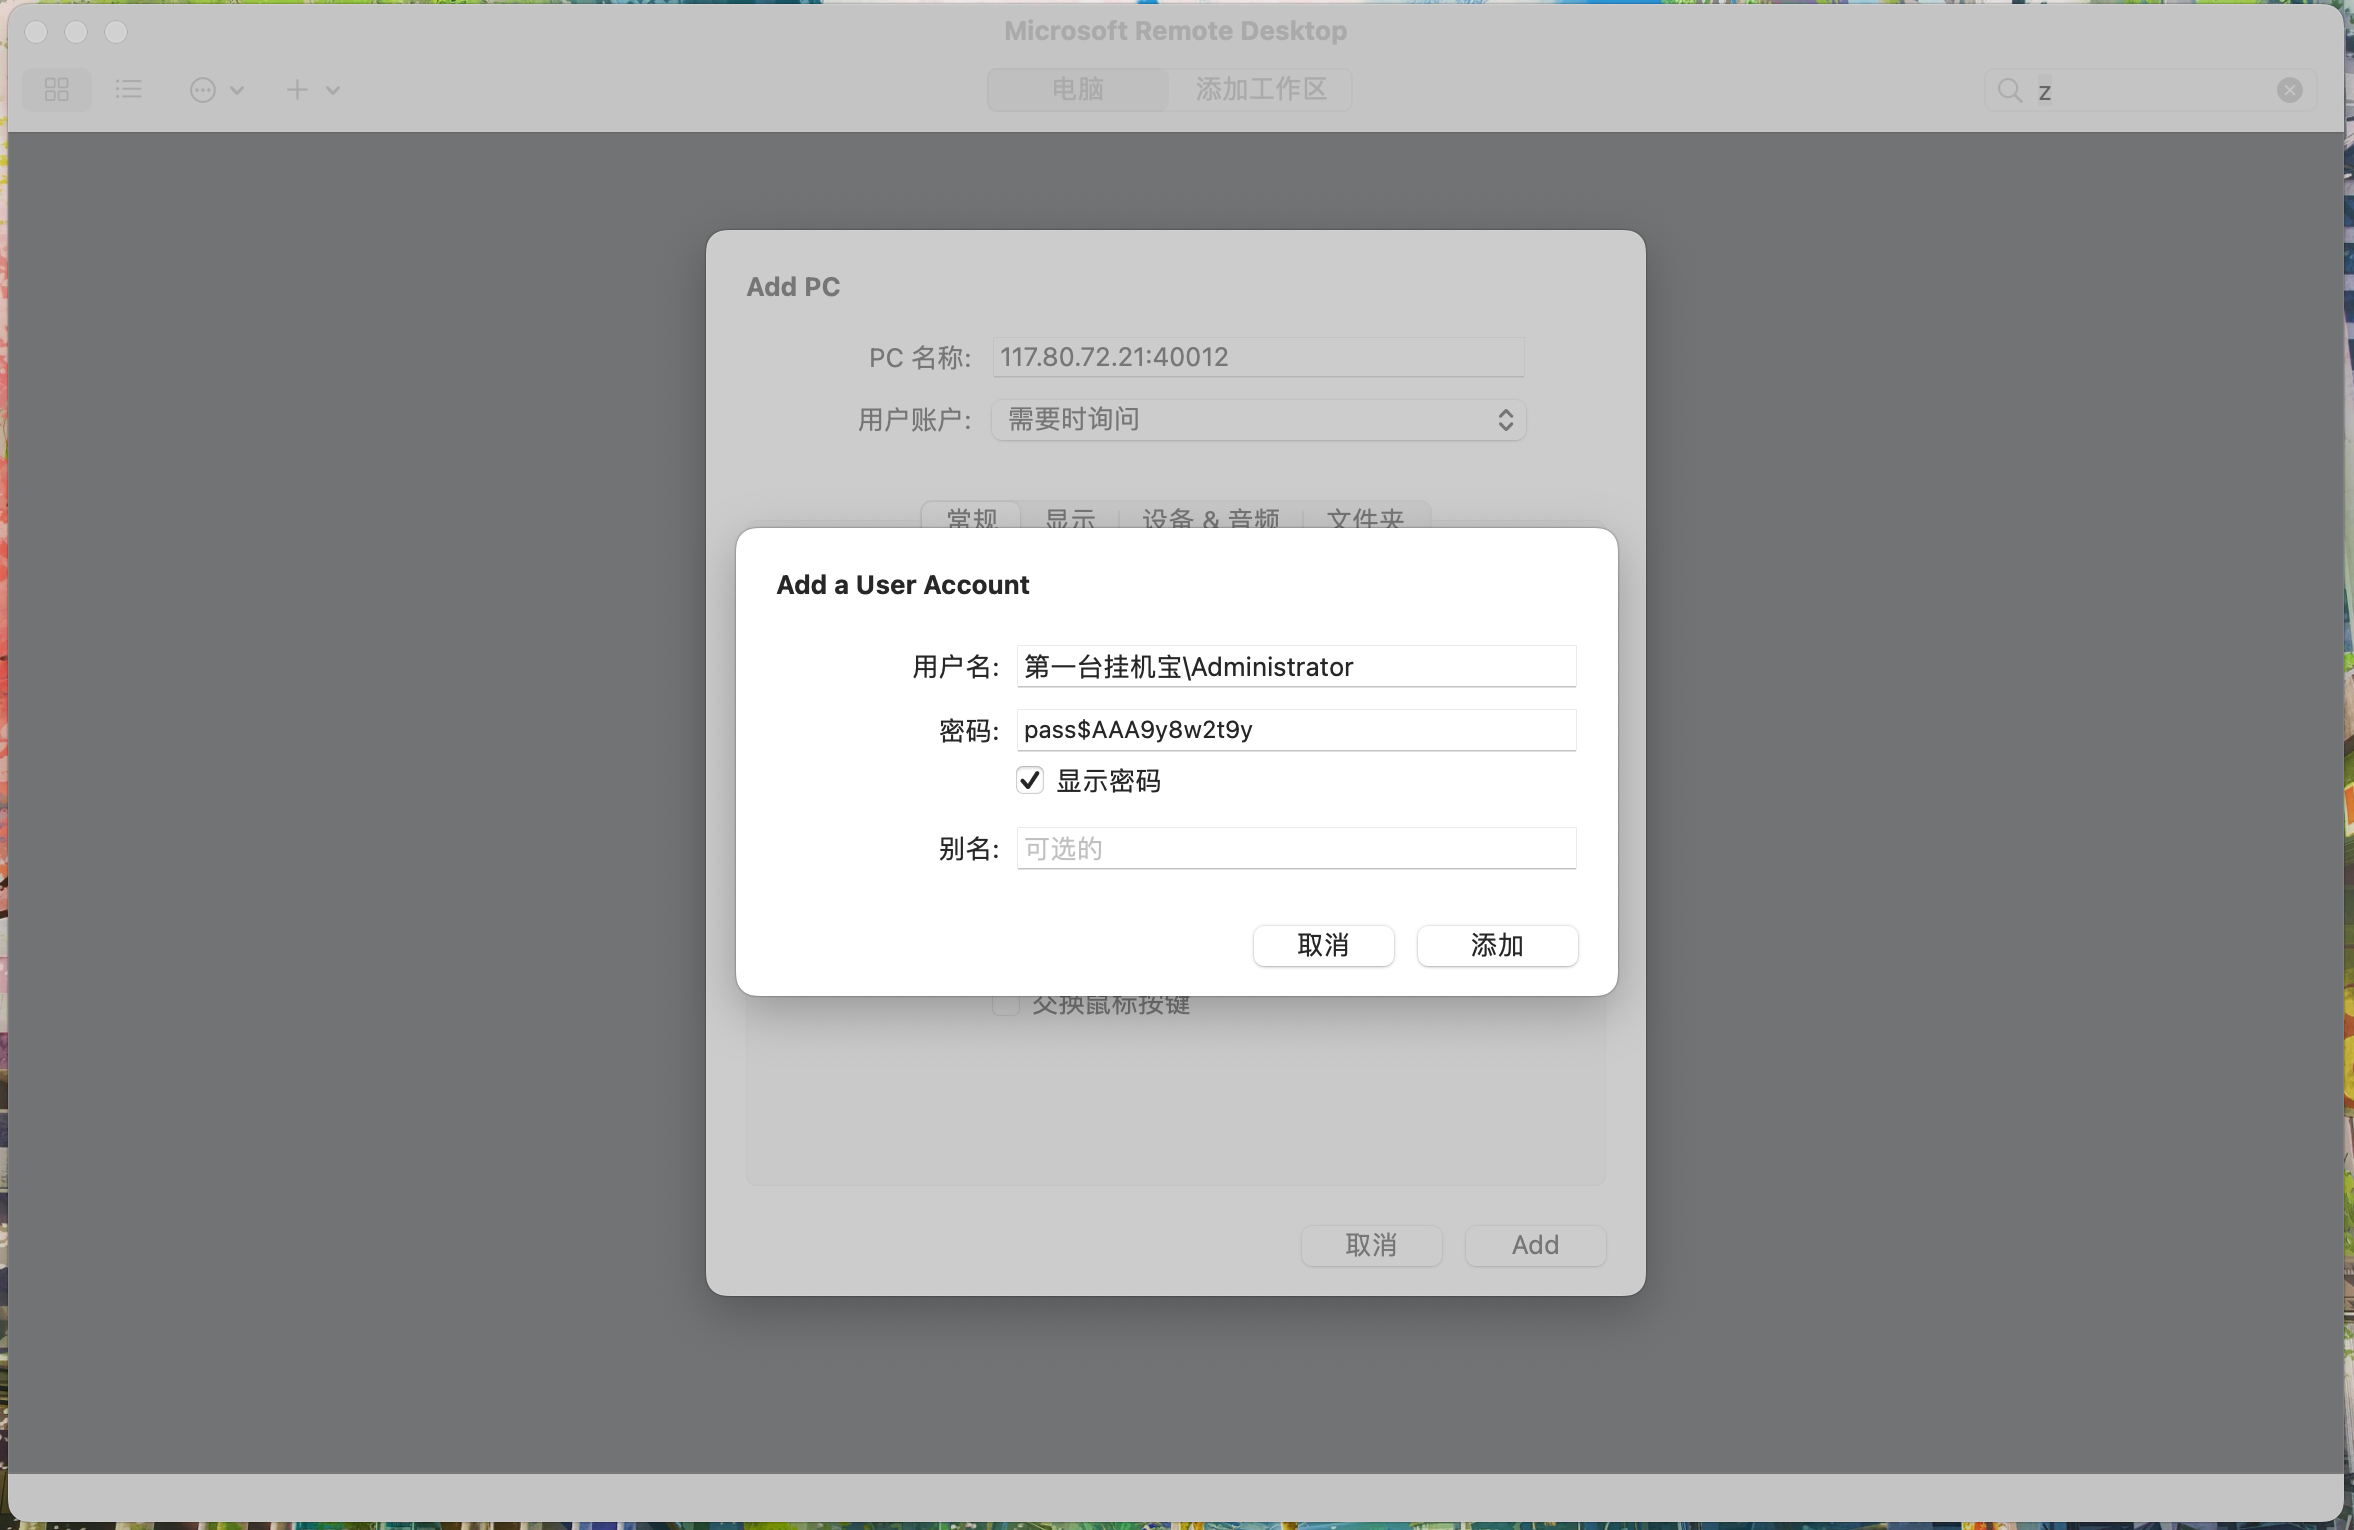
Task: Expand the 别名 optional field
Action: click(x=1295, y=847)
